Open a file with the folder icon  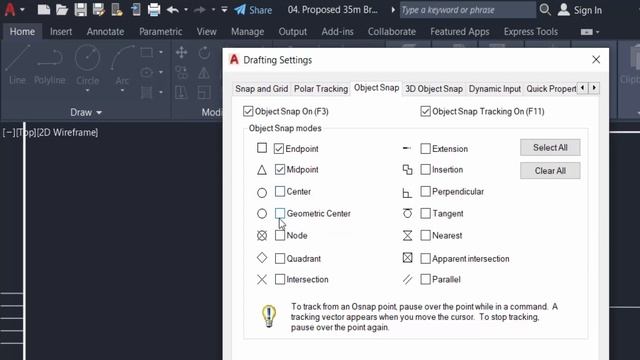pyautogui.click(x=62, y=9)
